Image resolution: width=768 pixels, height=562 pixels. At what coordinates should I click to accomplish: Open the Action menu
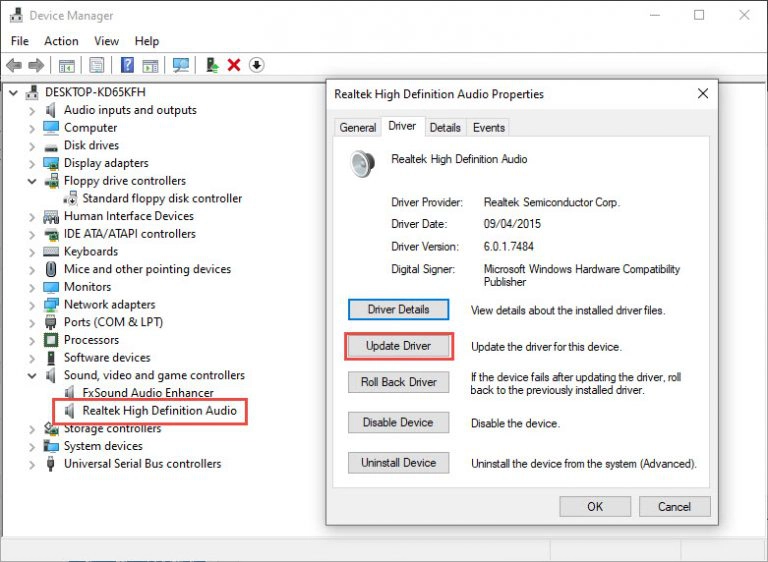click(61, 41)
